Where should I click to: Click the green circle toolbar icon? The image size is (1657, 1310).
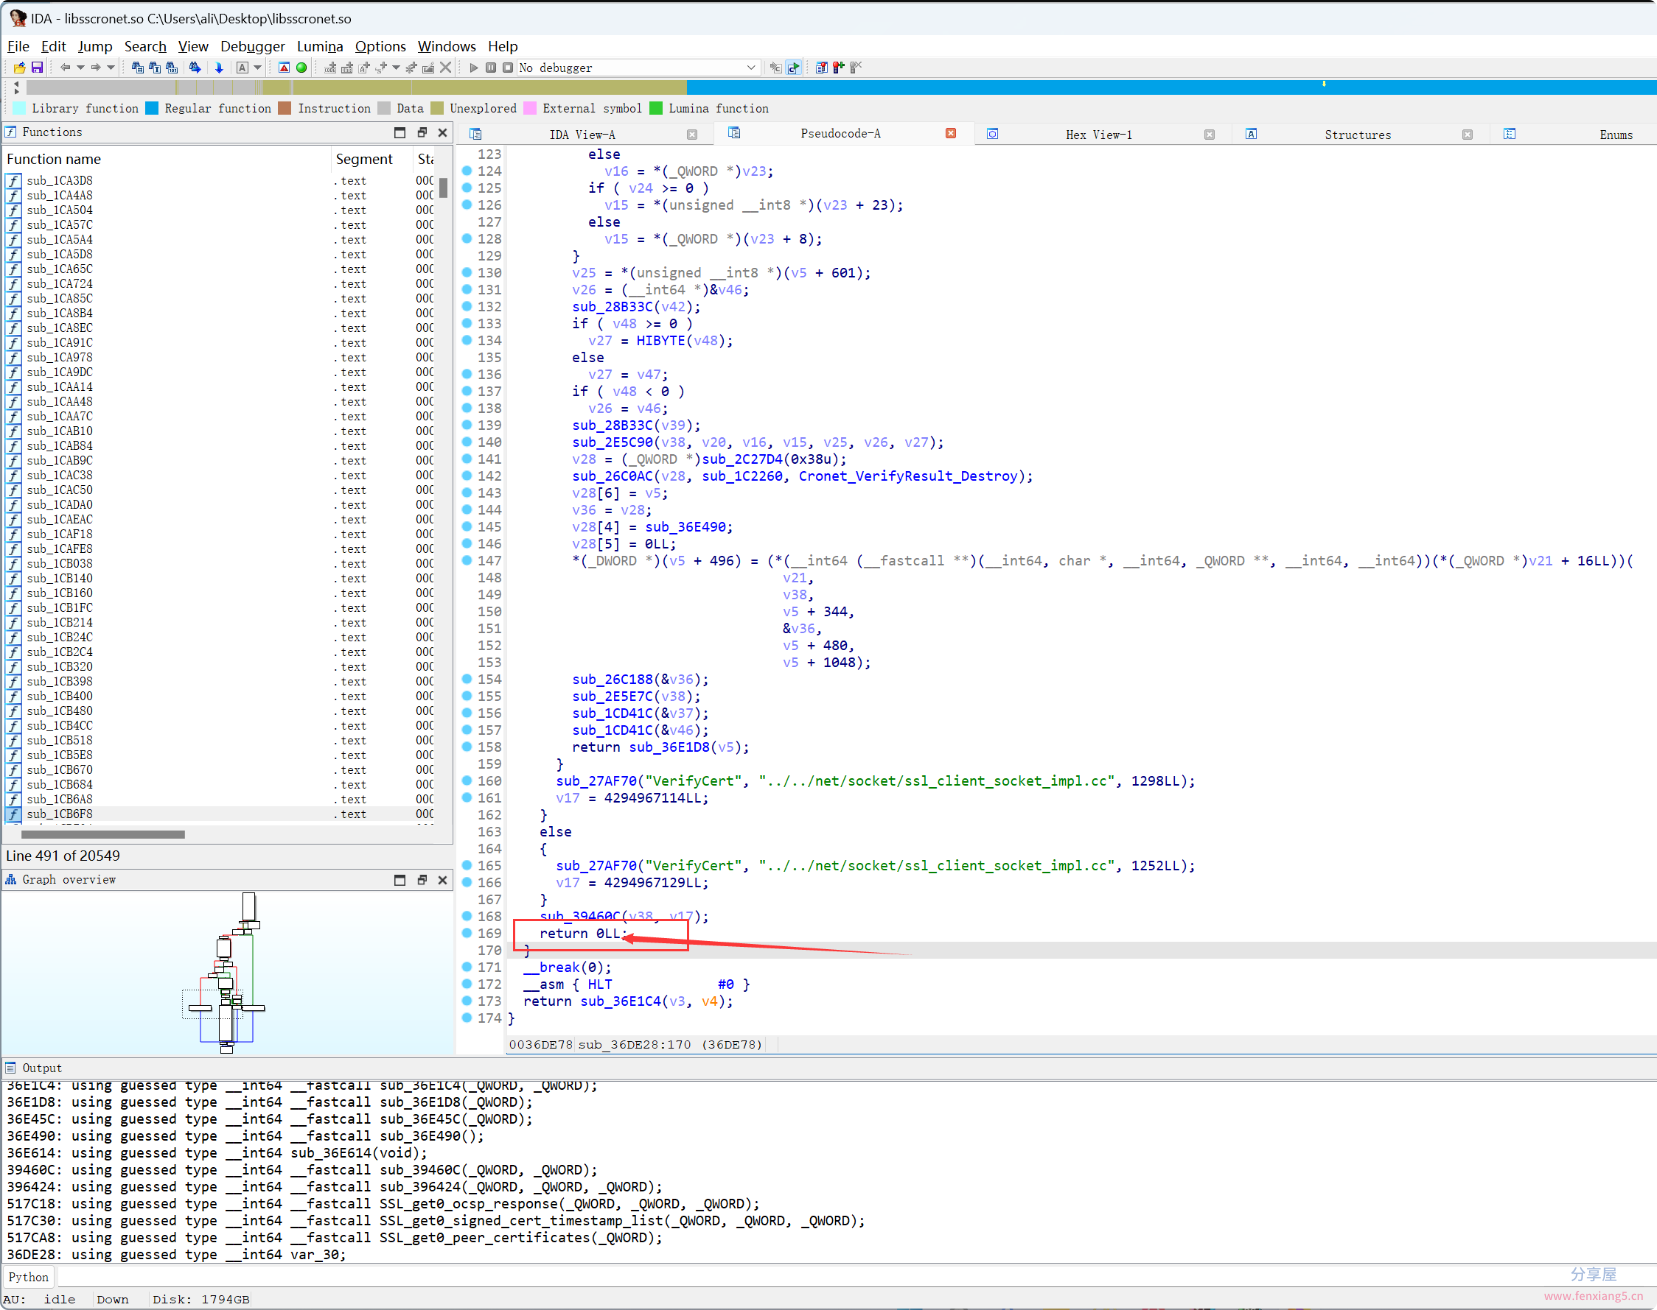[301, 68]
